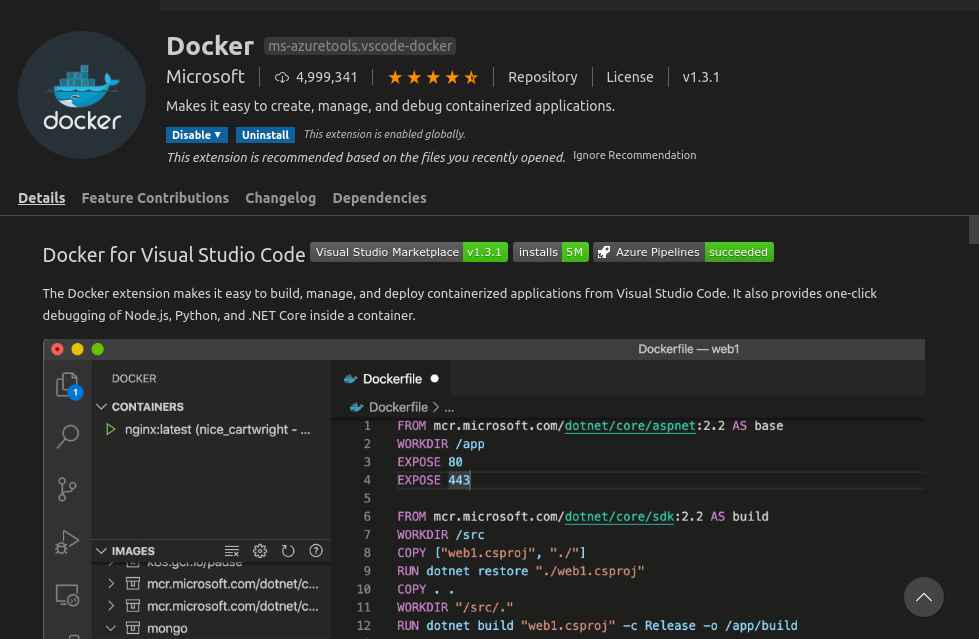Expand the first mcr.microsoft.com/dotnet image node
Viewport: 979px width, 639px height.
click(111, 583)
